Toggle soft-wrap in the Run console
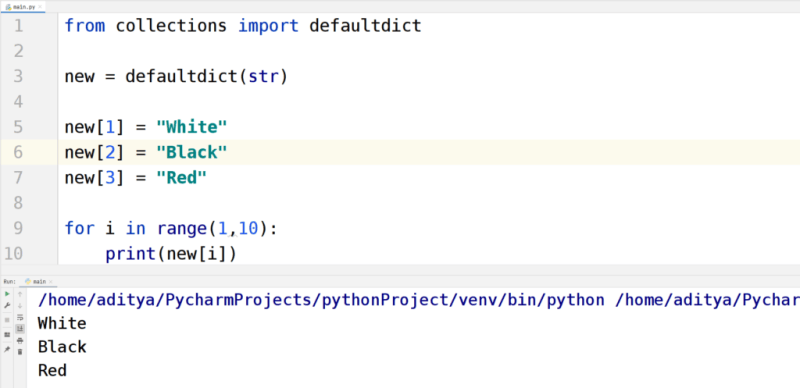This screenshot has height=388, width=800. [x=20, y=318]
